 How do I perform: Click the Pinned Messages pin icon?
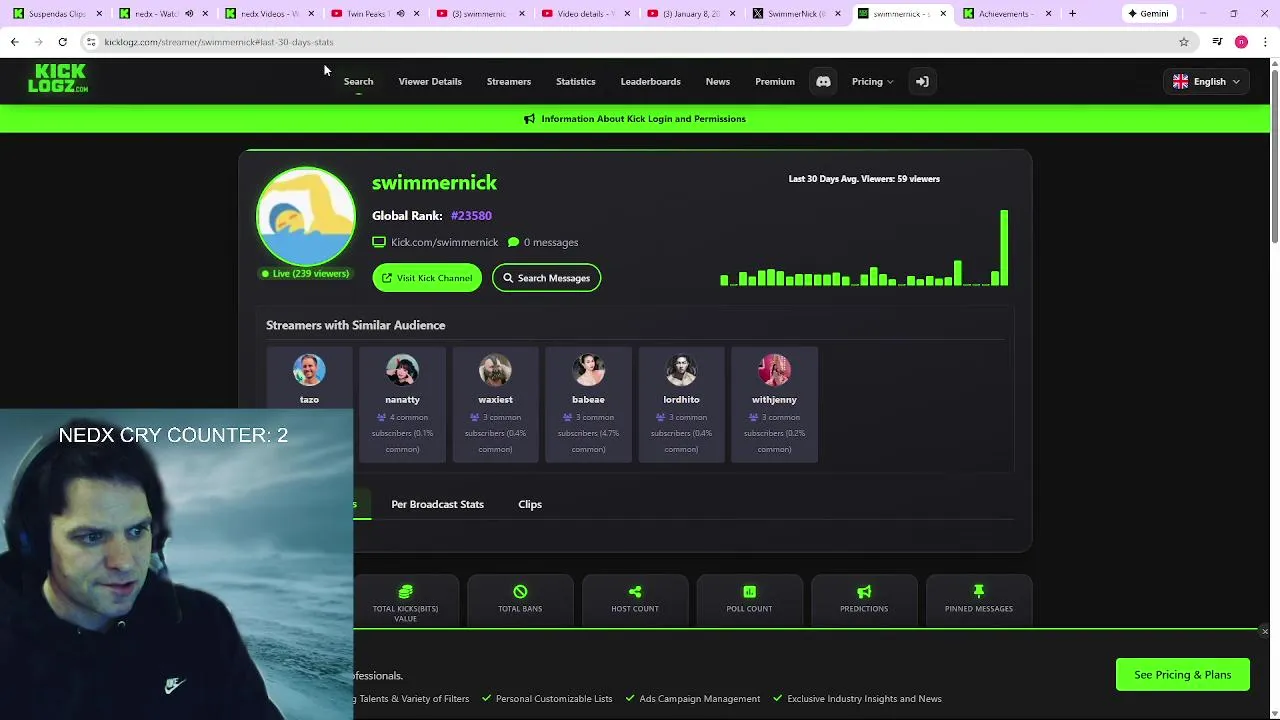click(979, 592)
